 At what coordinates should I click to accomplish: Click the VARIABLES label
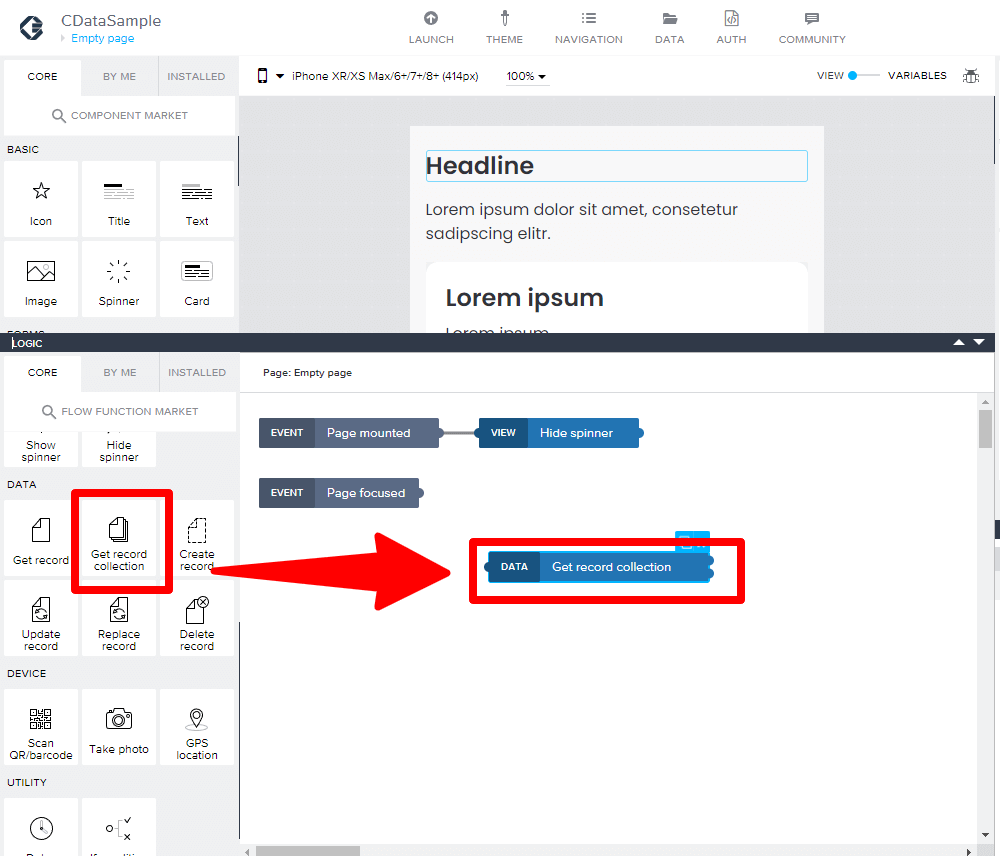pos(917,75)
